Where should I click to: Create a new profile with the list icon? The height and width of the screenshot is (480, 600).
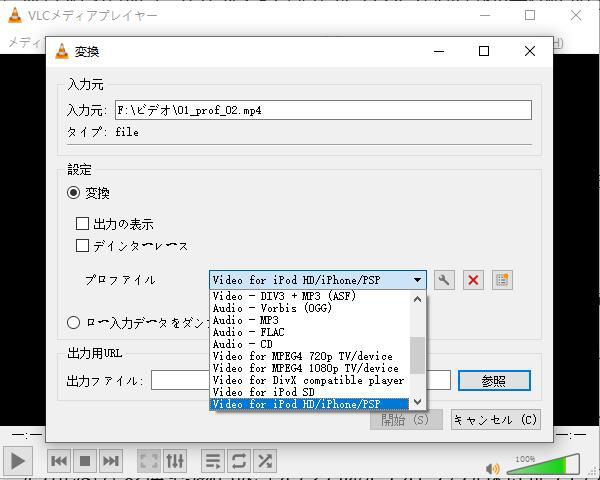coord(502,280)
